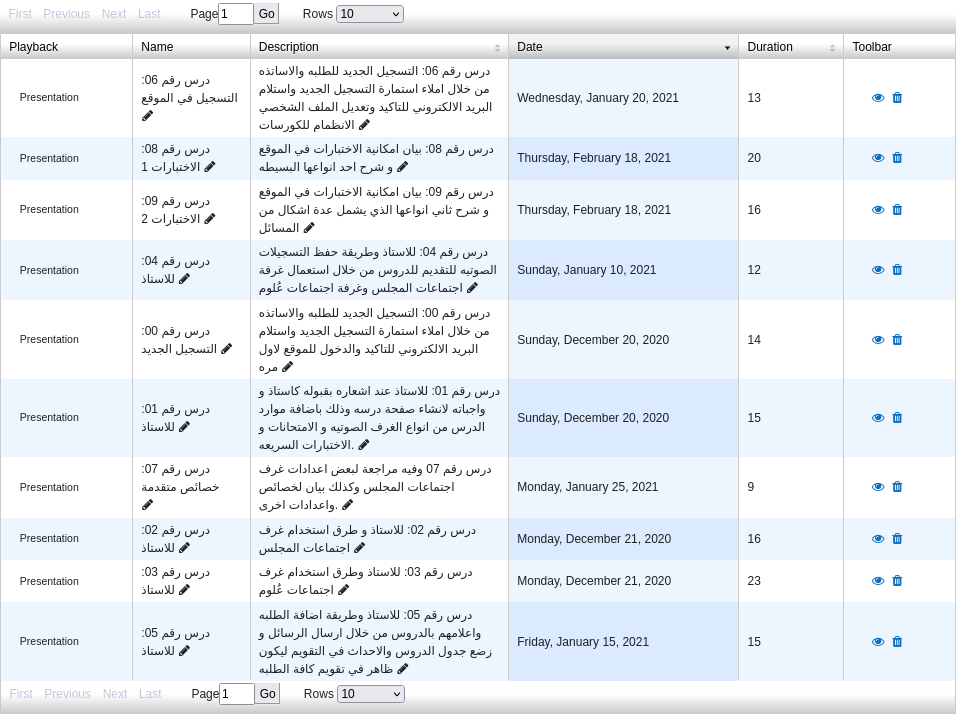Delete the recording dated Wednesday, January 20, 2021
This screenshot has width=976, height=714.
click(897, 98)
